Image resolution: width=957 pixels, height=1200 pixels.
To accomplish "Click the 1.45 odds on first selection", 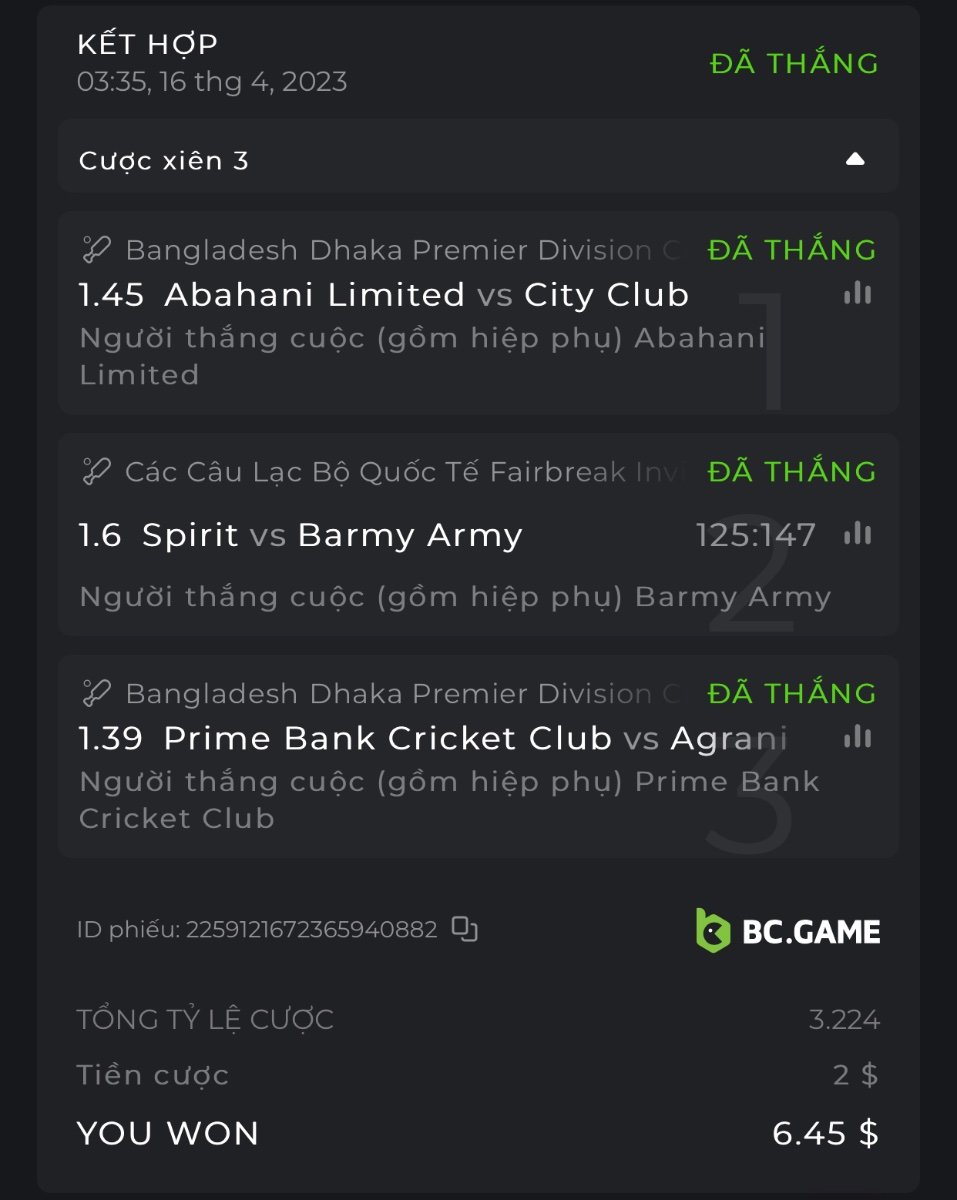I will 111,295.
